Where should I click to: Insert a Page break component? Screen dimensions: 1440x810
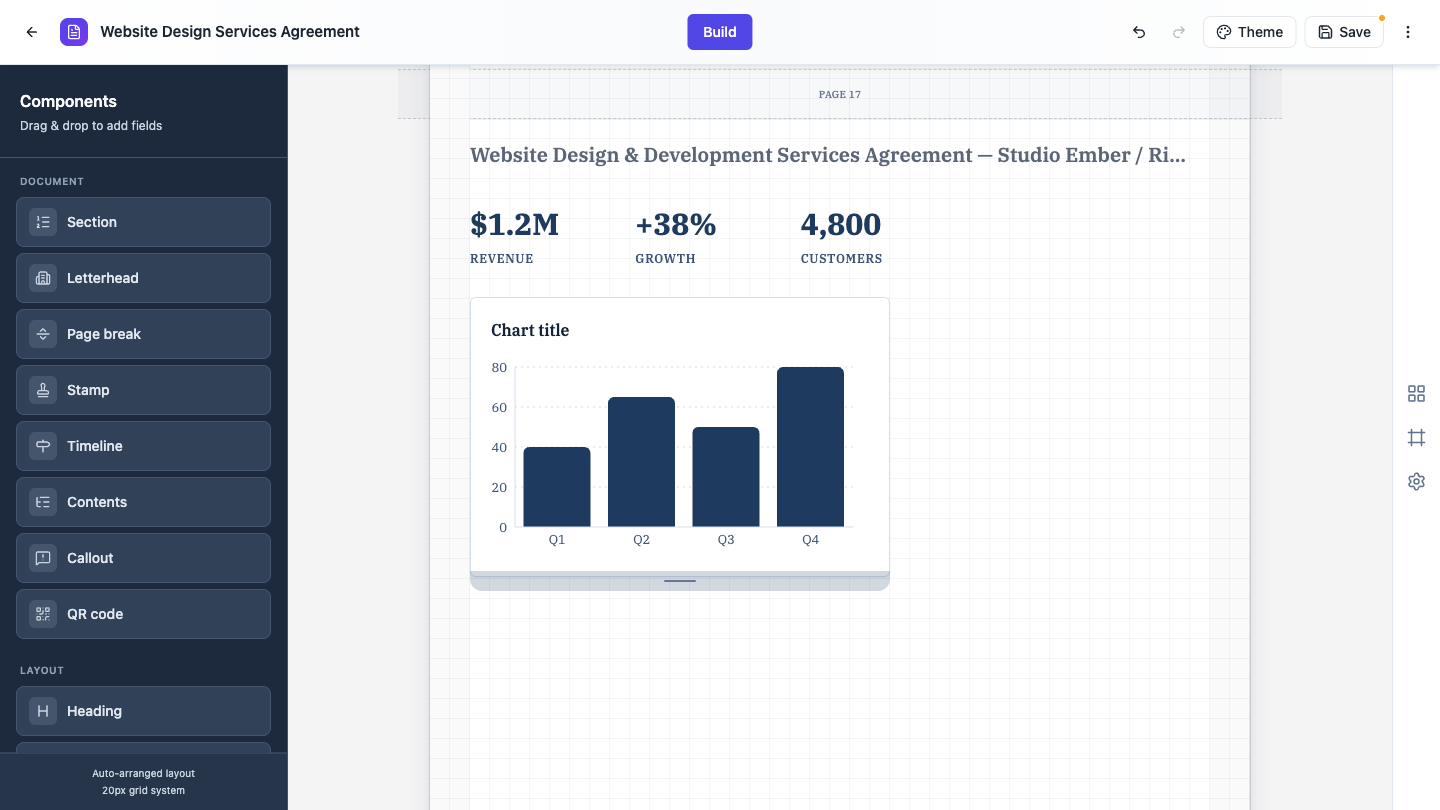coord(143,334)
